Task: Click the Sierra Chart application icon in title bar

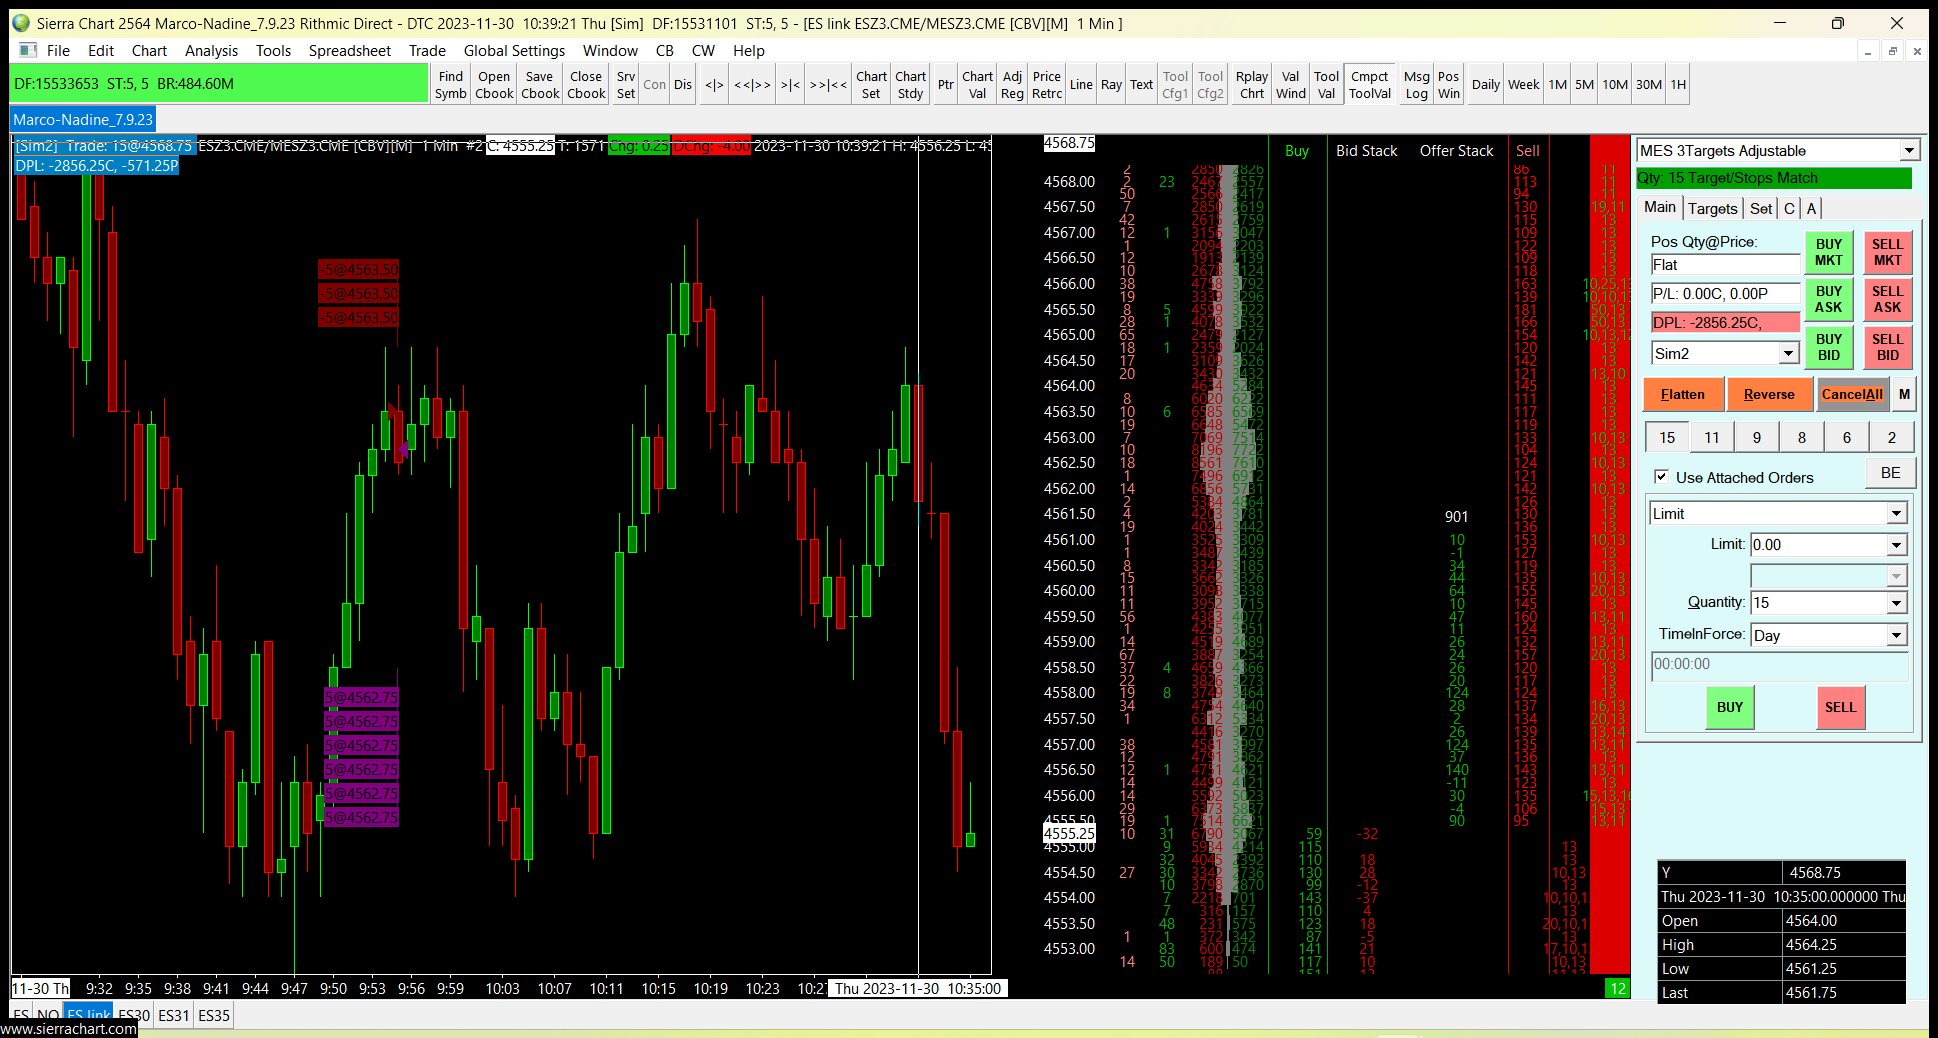Action: (21, 23)
